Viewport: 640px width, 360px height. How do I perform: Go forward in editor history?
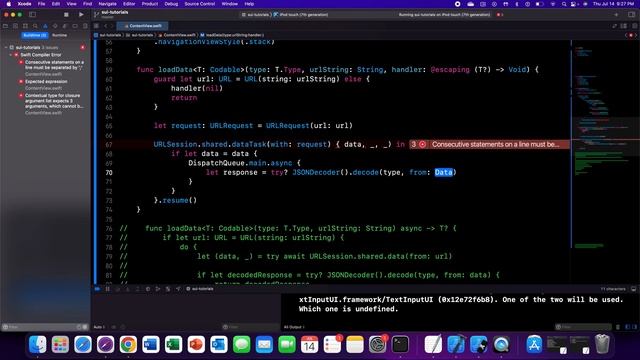pyautogui.click(x=112, y=26)
